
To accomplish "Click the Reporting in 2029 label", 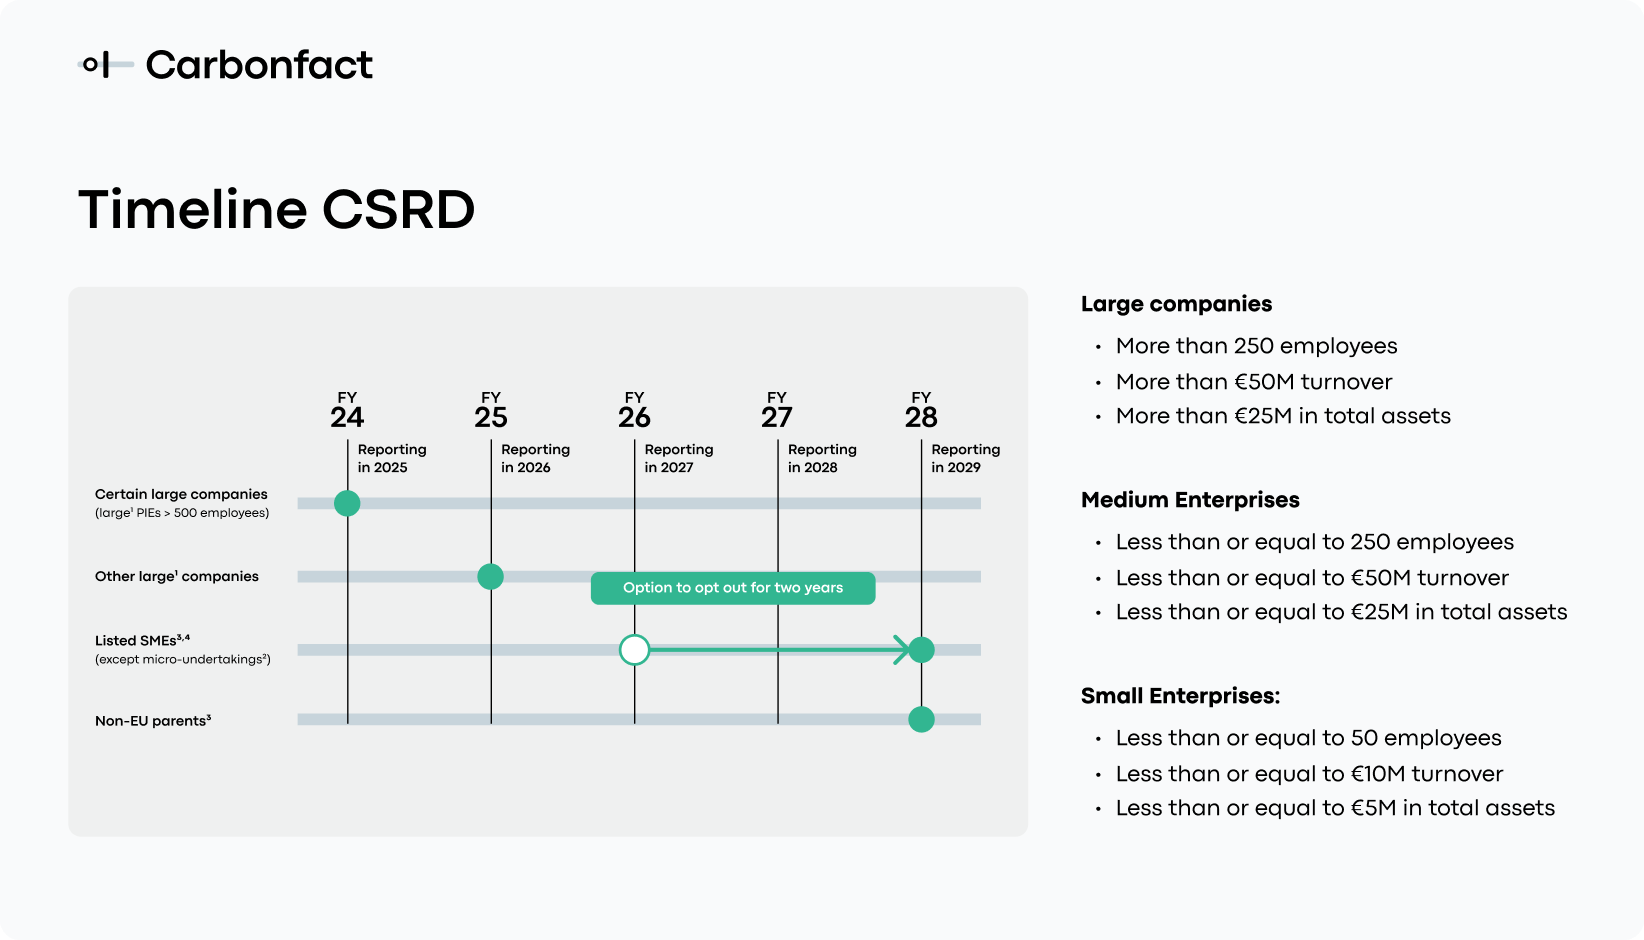I will [x=966, y=458].
